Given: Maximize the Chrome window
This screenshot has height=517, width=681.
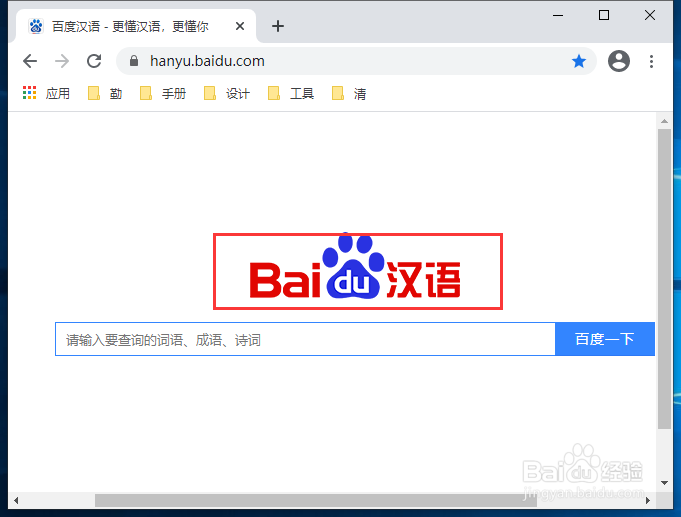Looking at the screenshot, I should [604, 16].
